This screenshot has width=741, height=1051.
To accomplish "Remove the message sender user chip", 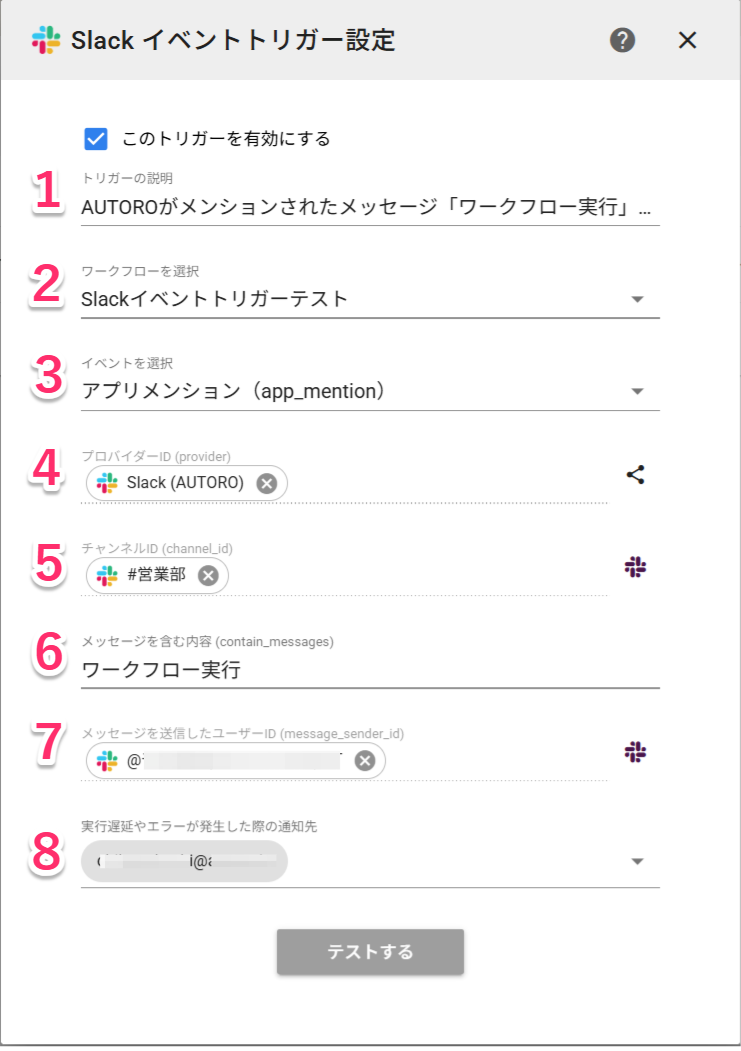I will coord(364,761).
